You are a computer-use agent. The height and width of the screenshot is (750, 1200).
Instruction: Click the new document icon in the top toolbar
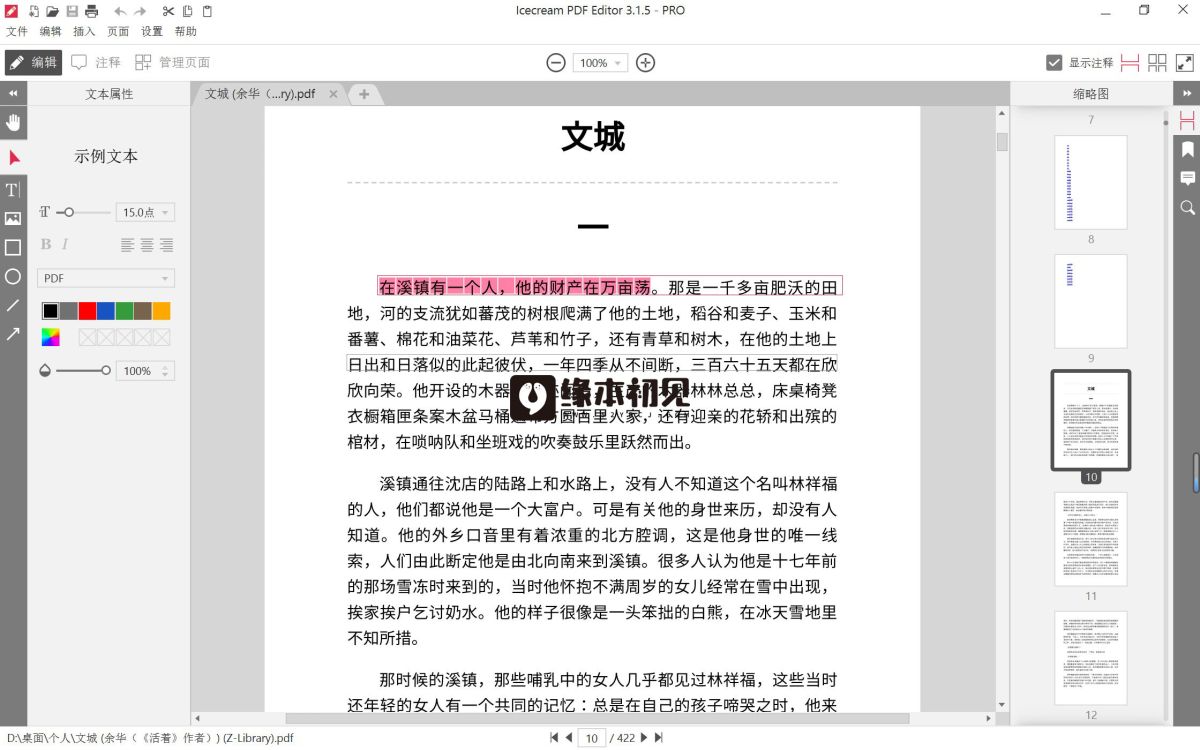point(34,11)
